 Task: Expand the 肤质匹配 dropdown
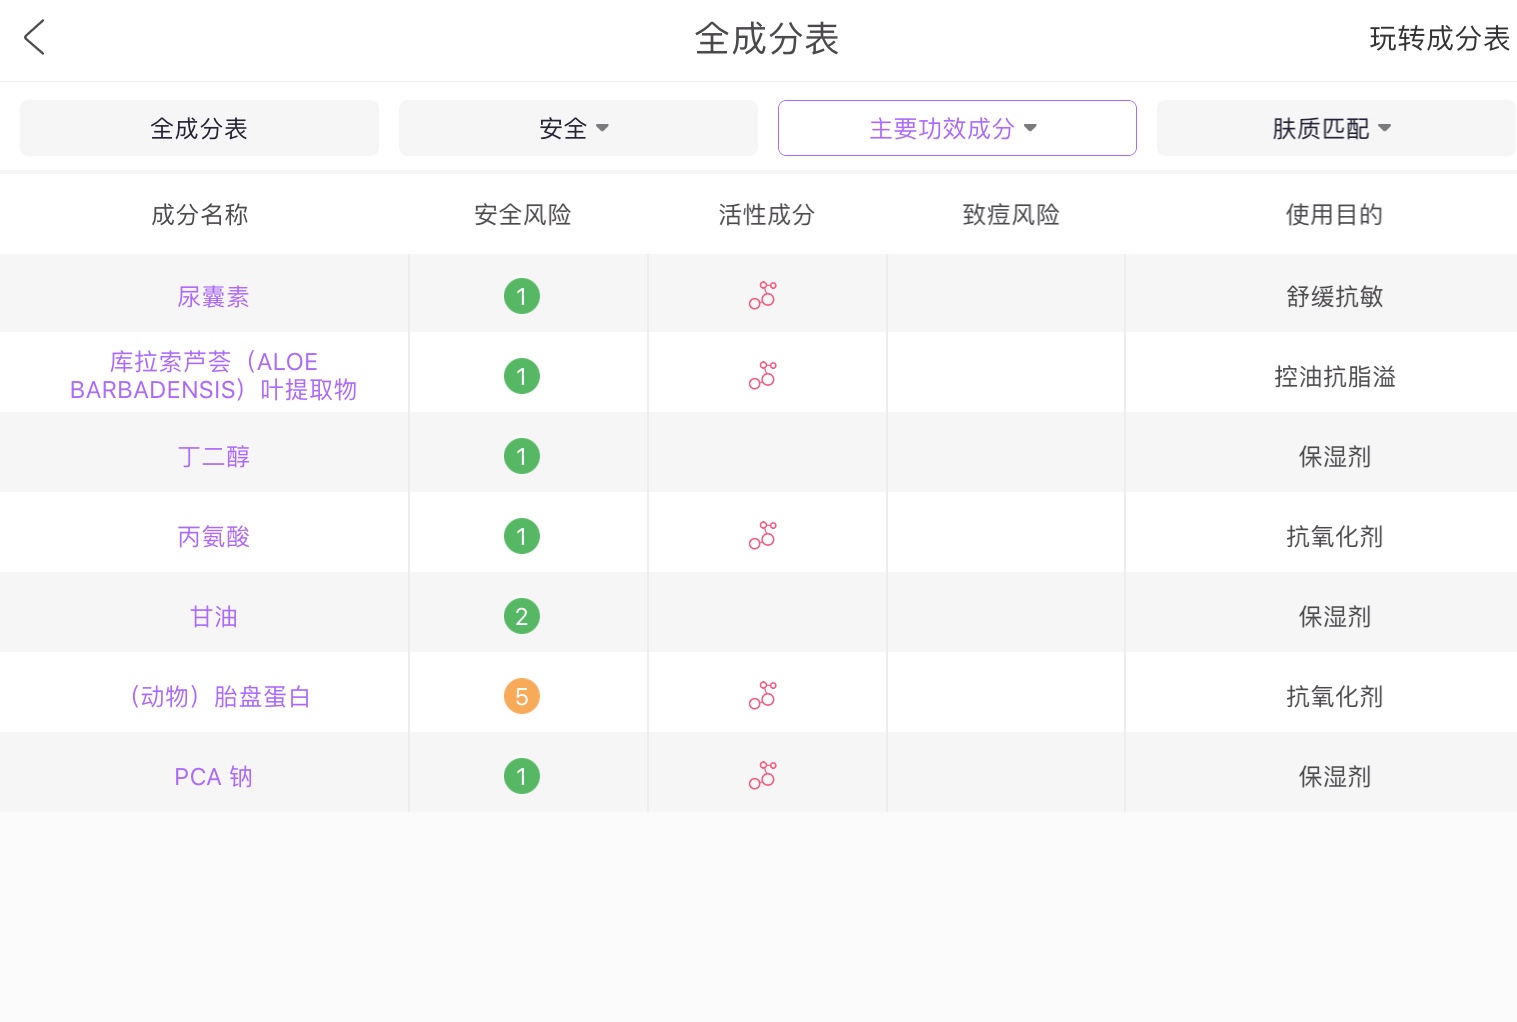pyautogui.click(x=1334, y=128)
